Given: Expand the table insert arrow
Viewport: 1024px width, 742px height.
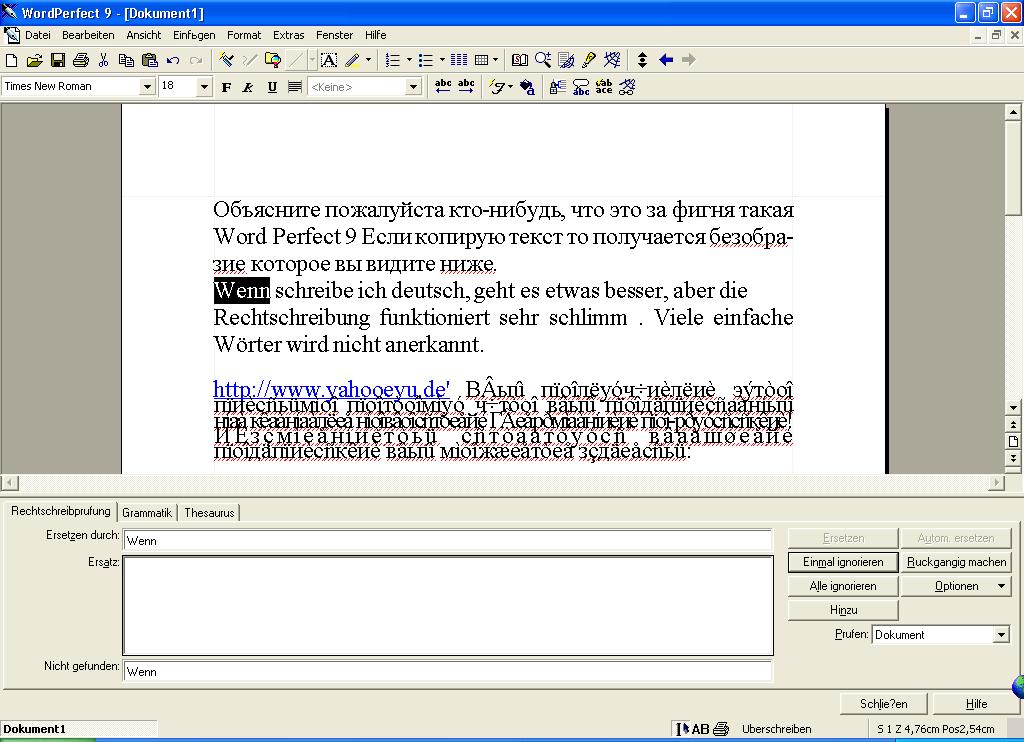Looking at the screenshot, I should tap(496, 61).
